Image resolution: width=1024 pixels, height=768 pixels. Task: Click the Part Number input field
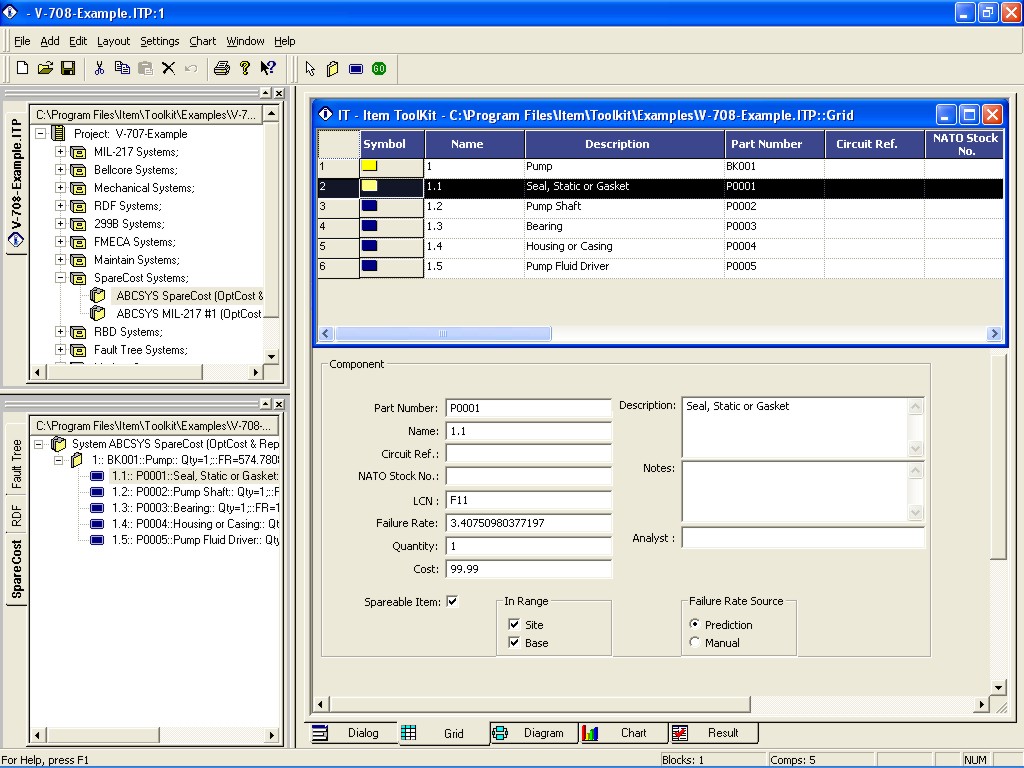(528, 408)
